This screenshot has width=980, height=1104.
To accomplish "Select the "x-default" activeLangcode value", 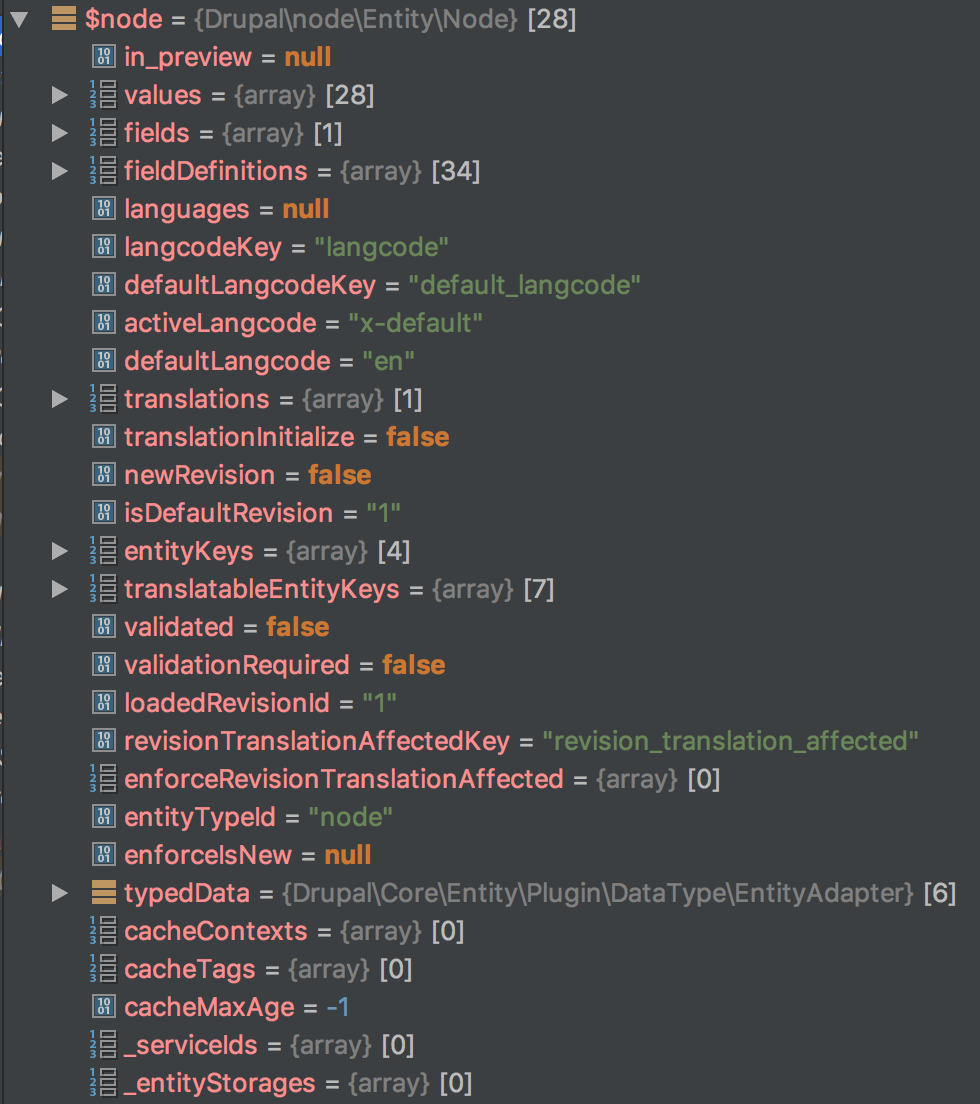I will tap(415, 323).
